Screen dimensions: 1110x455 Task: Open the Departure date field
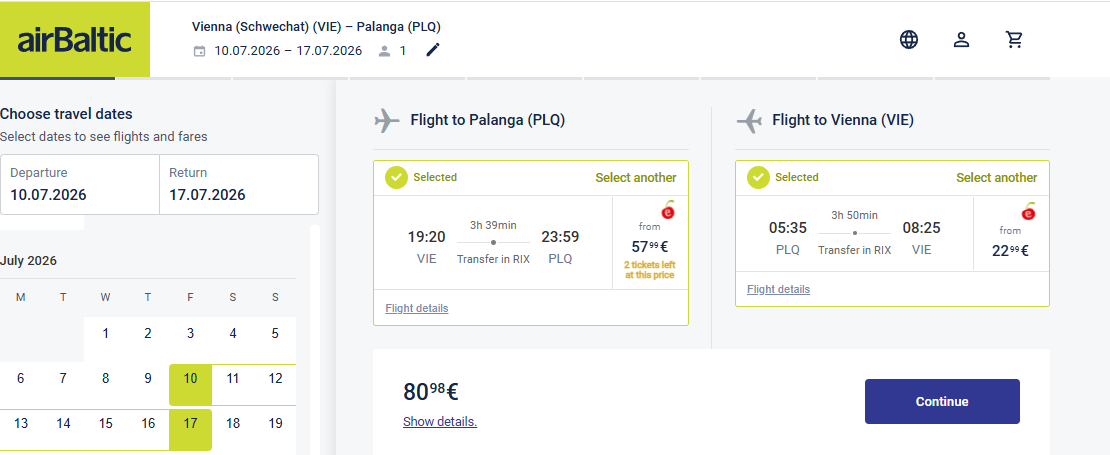pyautogui.click(x=80, y=184)
